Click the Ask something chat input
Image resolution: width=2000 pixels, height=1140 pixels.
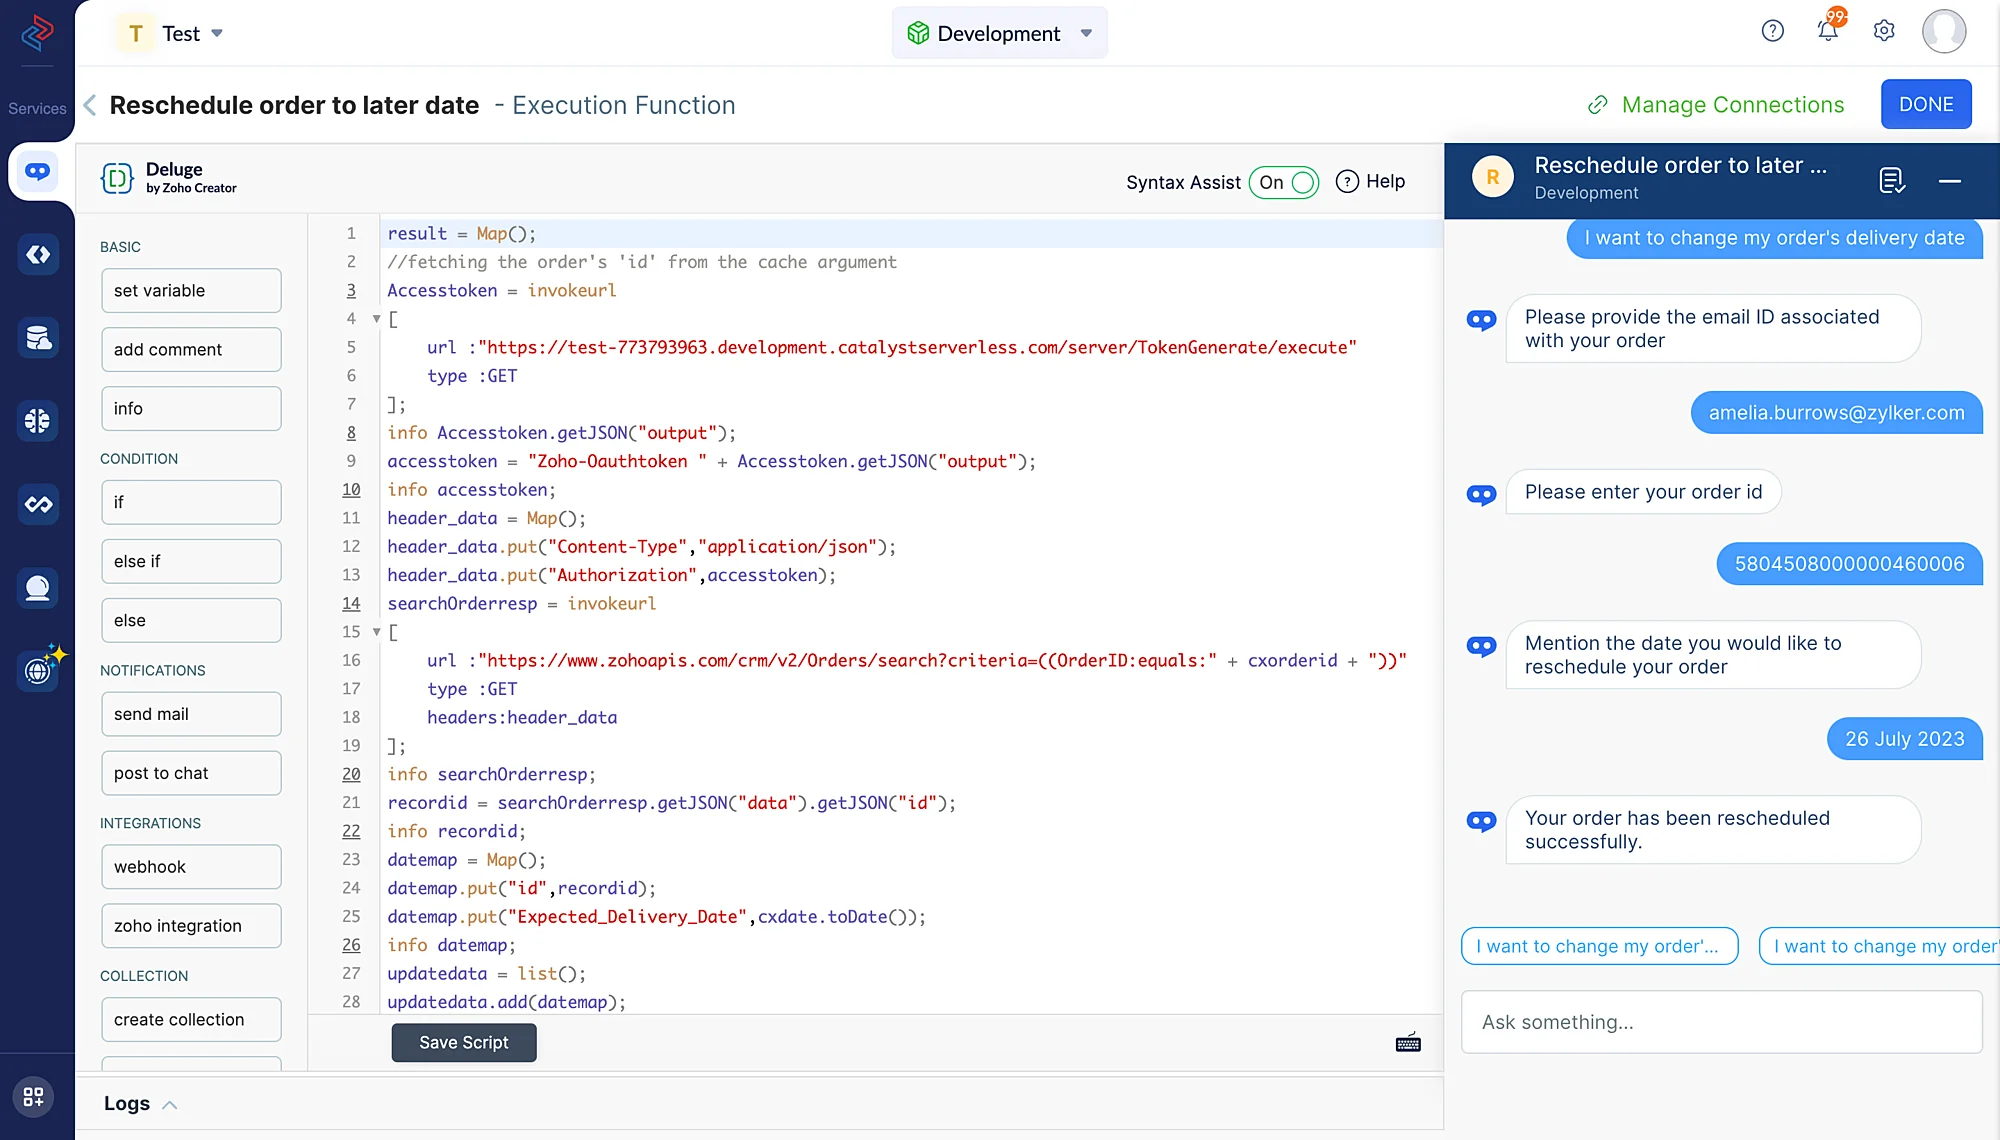coord(1721,1022)
